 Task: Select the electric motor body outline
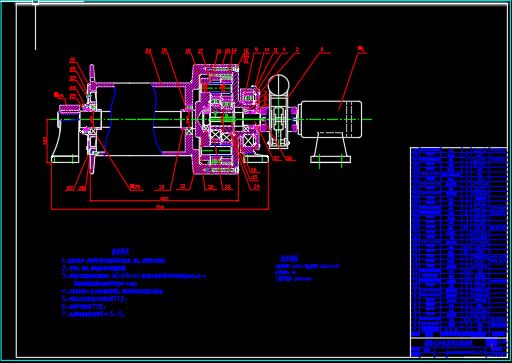[331, 119]
